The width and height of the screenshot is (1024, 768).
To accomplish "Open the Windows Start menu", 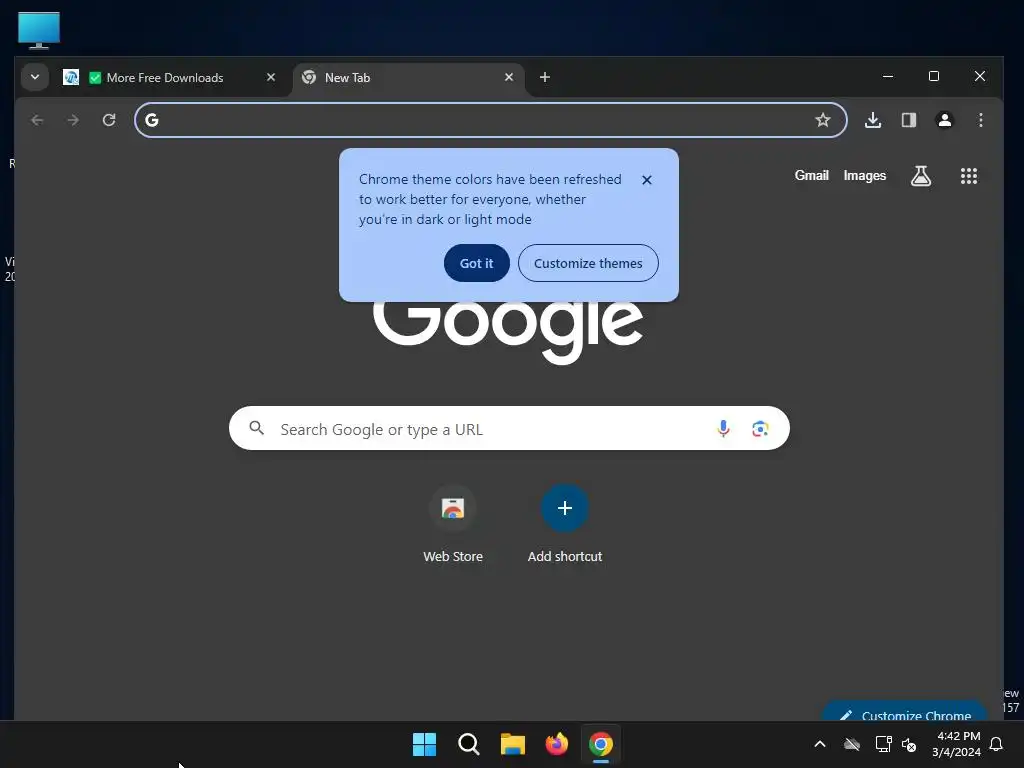I will (x=424, y=744).
